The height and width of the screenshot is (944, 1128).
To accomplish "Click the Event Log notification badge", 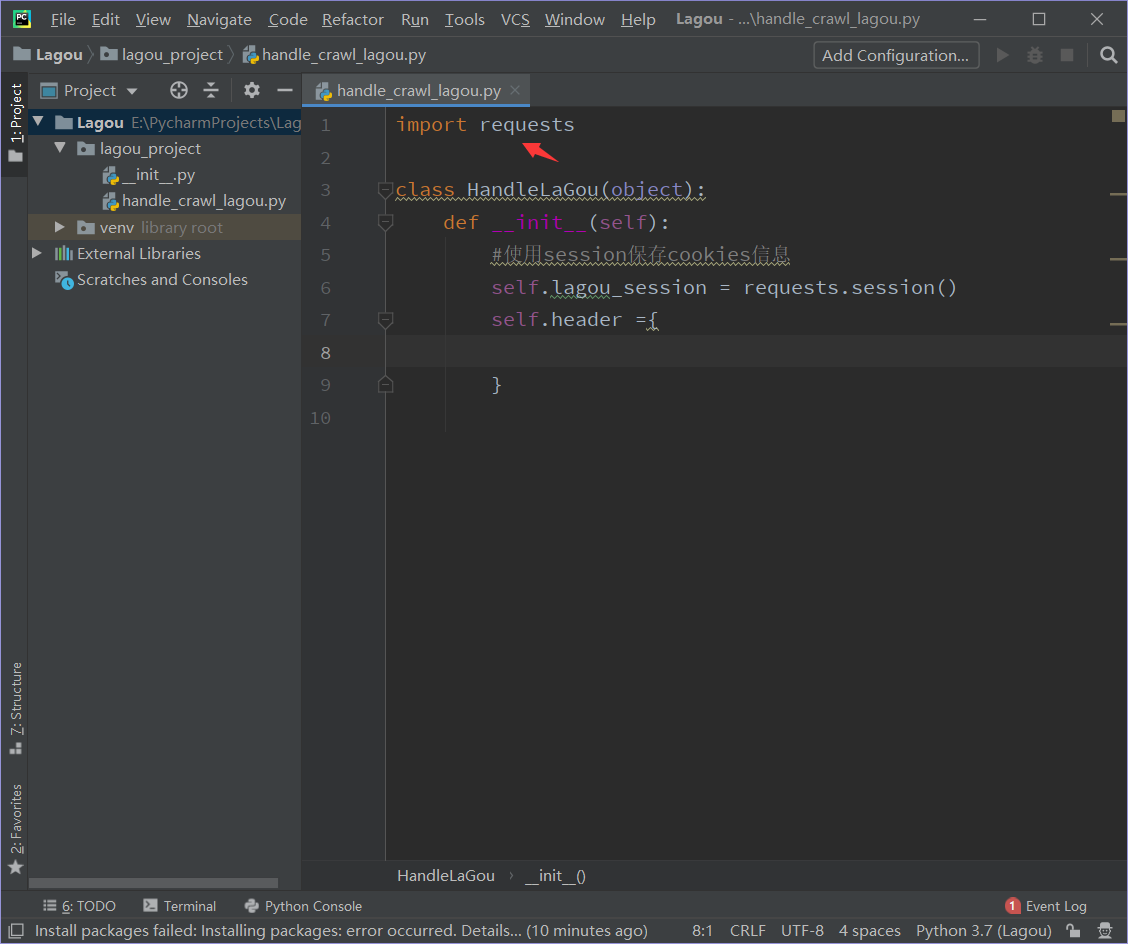I will pos(1014,906).
